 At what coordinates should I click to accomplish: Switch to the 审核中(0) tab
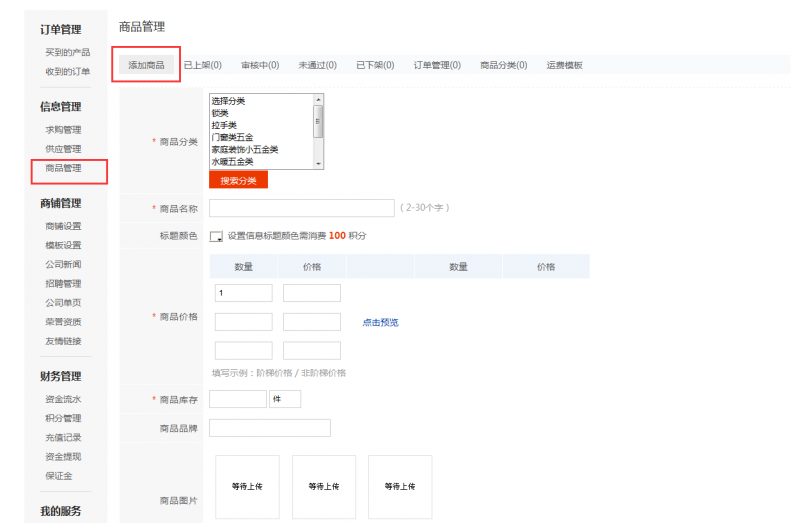[260, 65]
